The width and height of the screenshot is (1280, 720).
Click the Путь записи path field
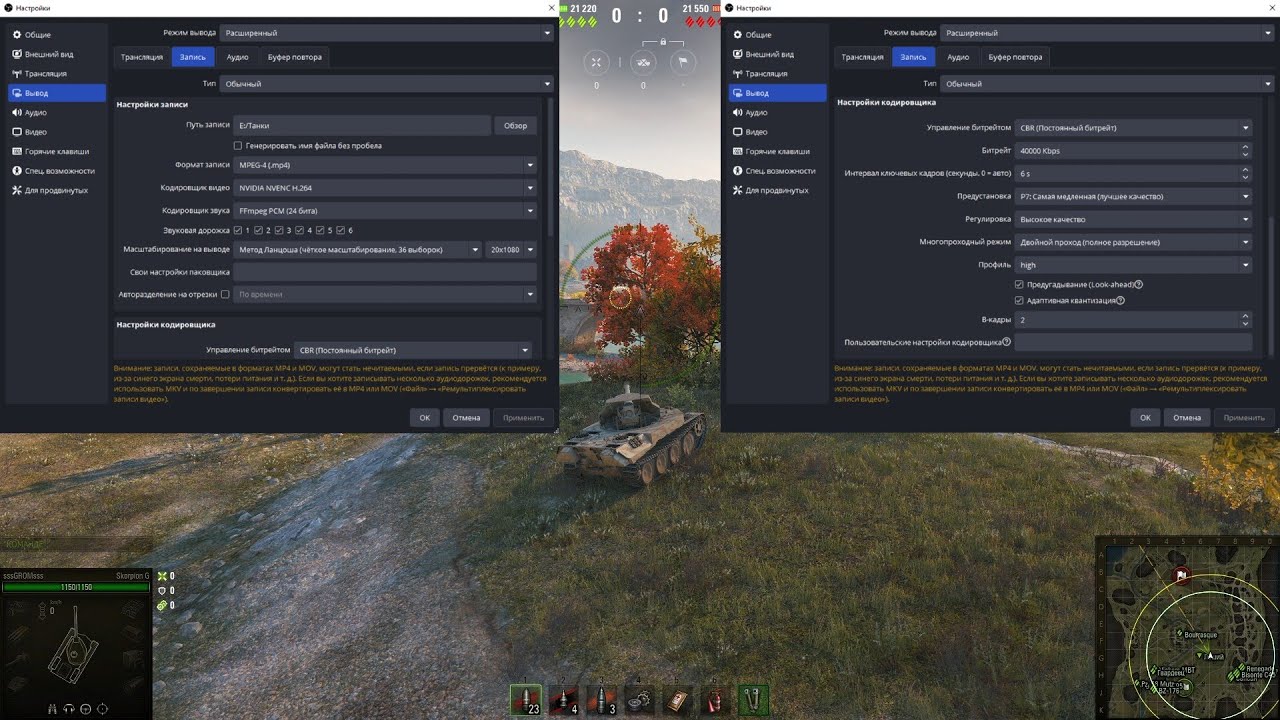click(363, 125)
